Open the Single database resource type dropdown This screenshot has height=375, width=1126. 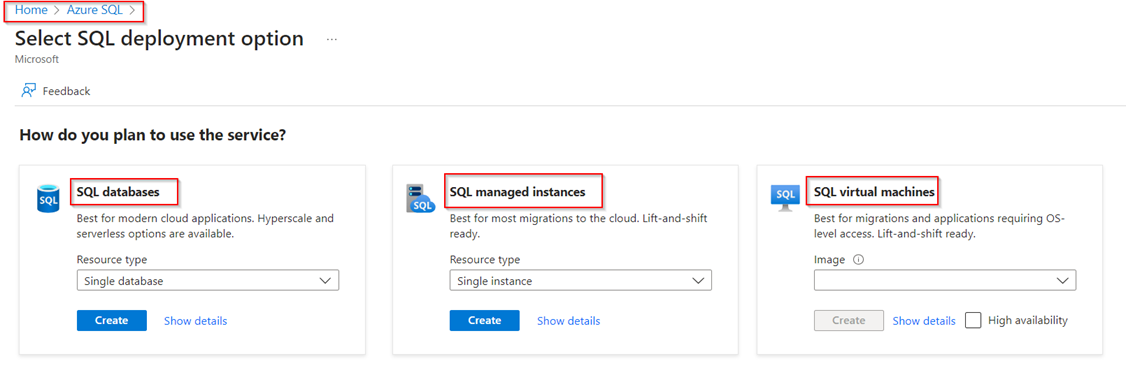pyautogui.click(x=208, y=281)
